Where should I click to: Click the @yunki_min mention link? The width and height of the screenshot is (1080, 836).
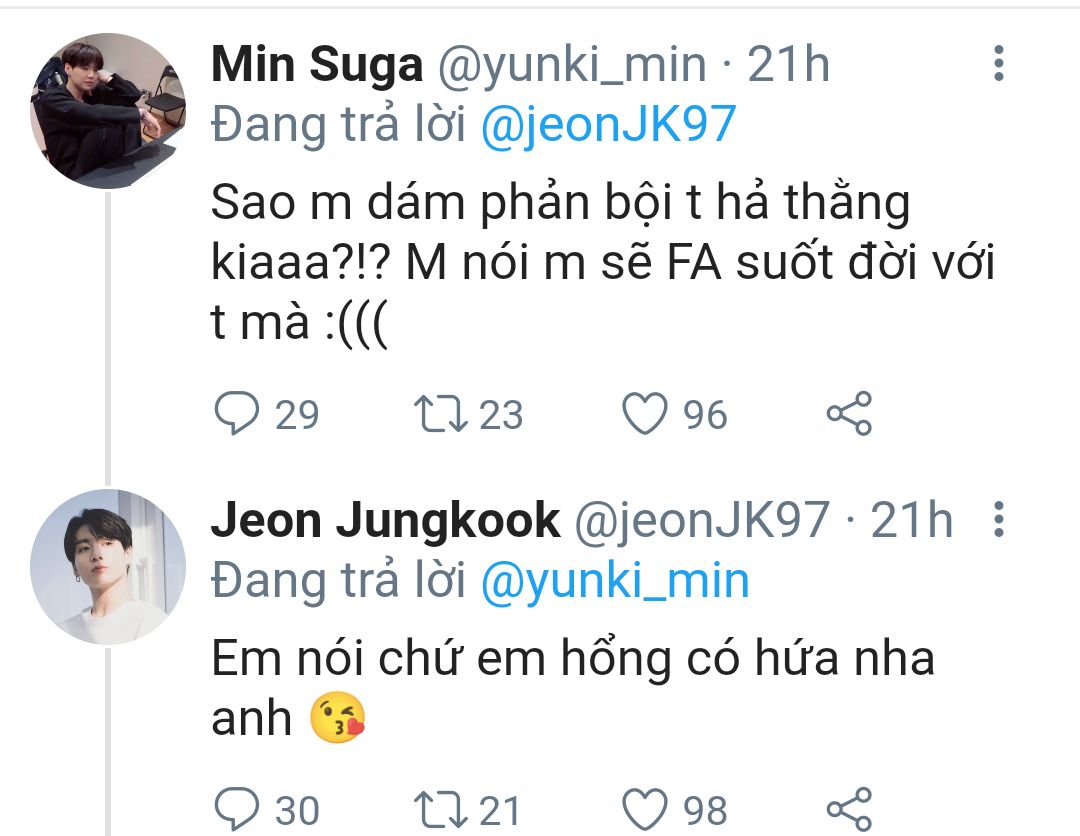tap(615, 581)
